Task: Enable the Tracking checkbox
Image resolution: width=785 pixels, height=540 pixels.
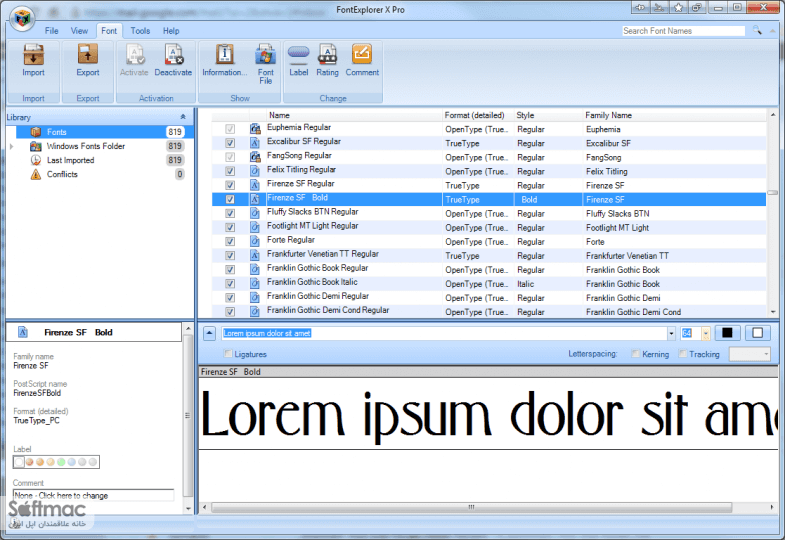Action: click(682, 354)
